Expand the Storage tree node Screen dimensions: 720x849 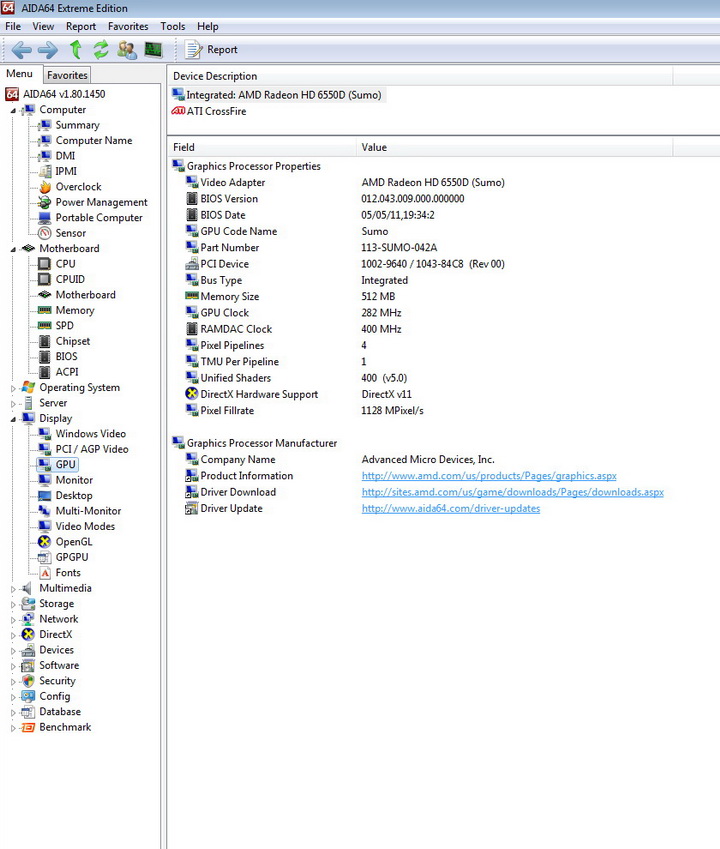(x=13, y=604)
